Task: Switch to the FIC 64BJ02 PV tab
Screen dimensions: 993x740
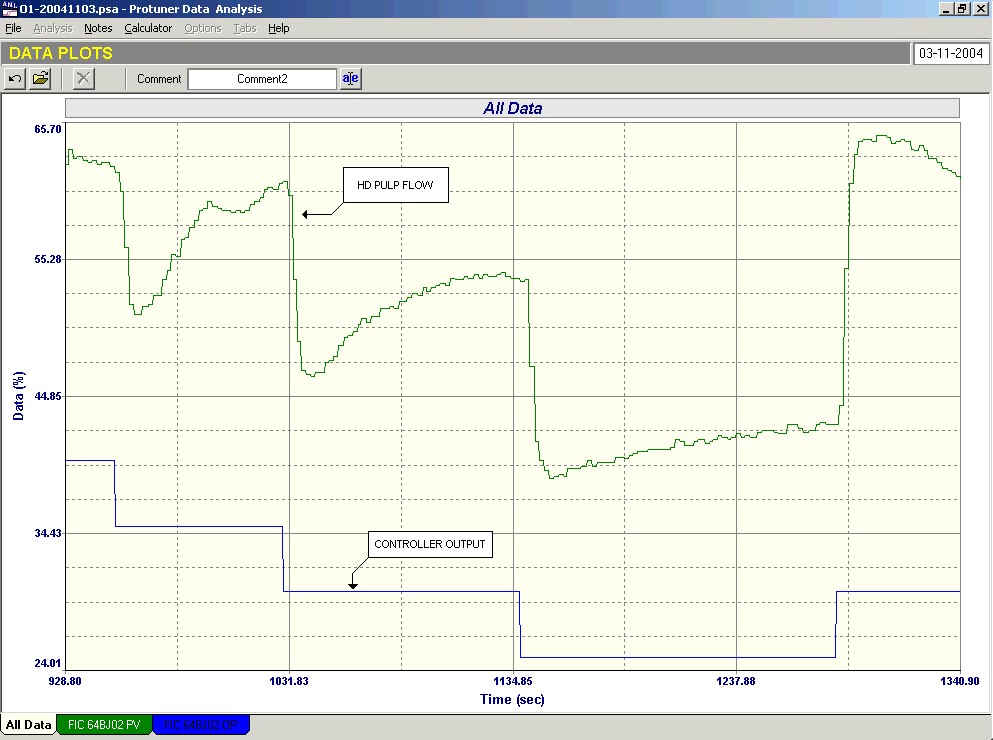Action: coord(104,725)
